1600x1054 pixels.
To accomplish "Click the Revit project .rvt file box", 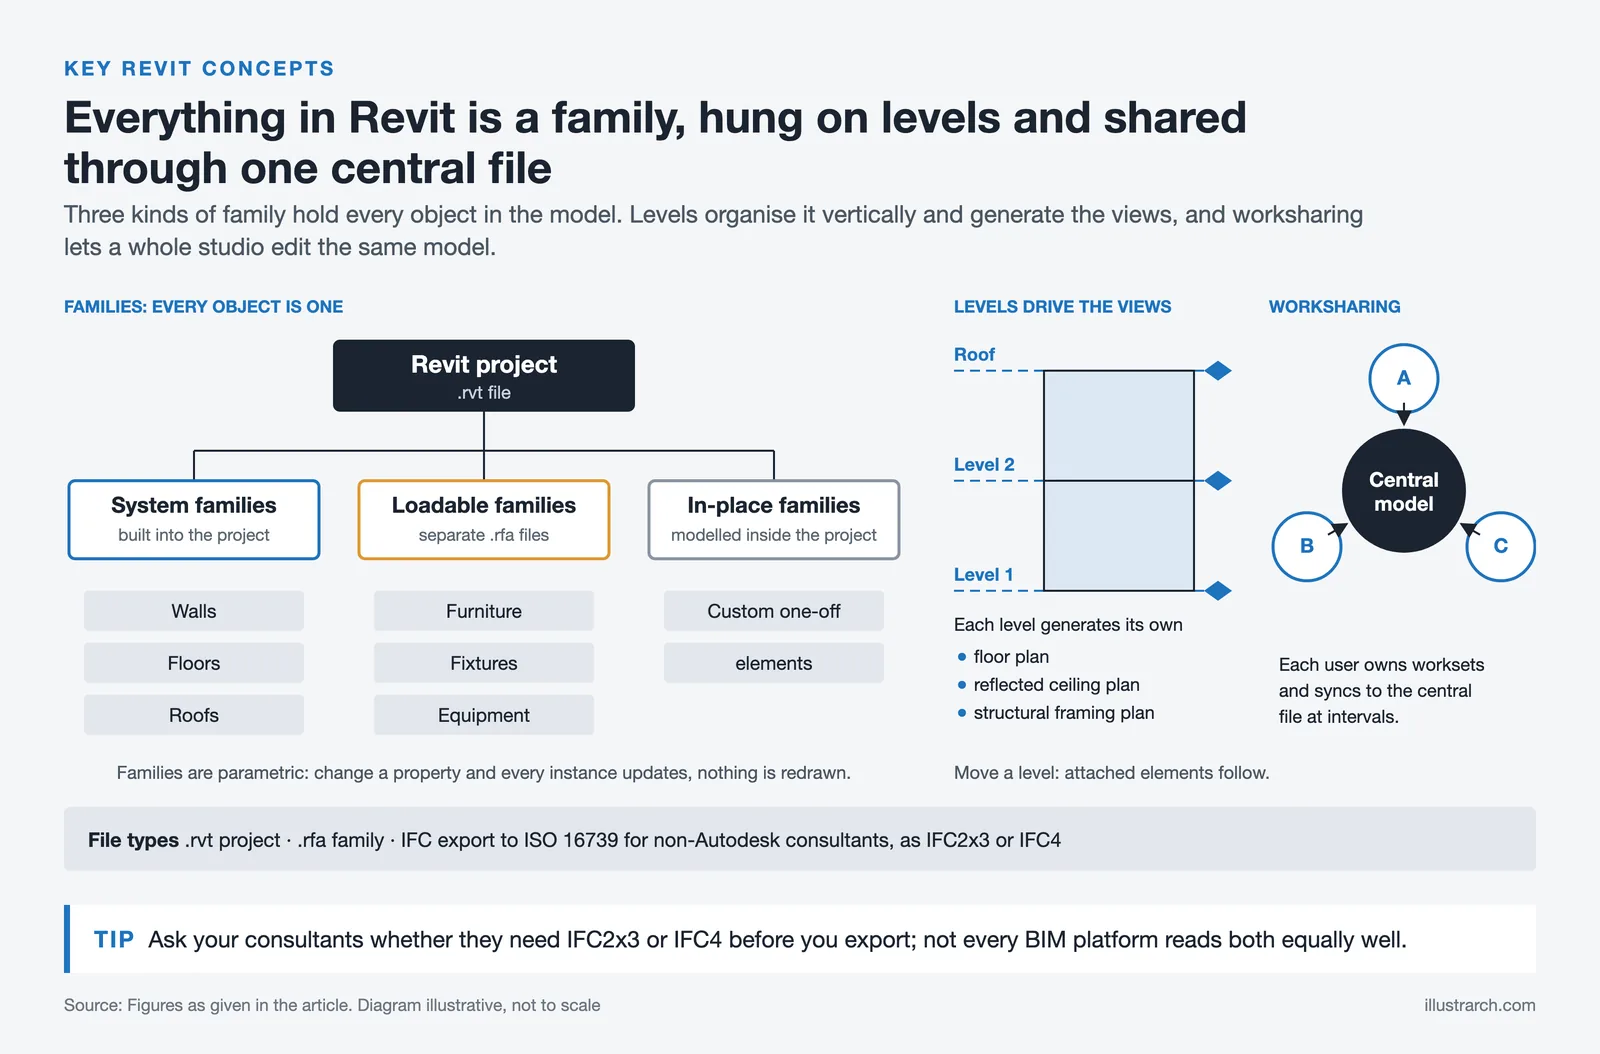I will click(484, 376).
